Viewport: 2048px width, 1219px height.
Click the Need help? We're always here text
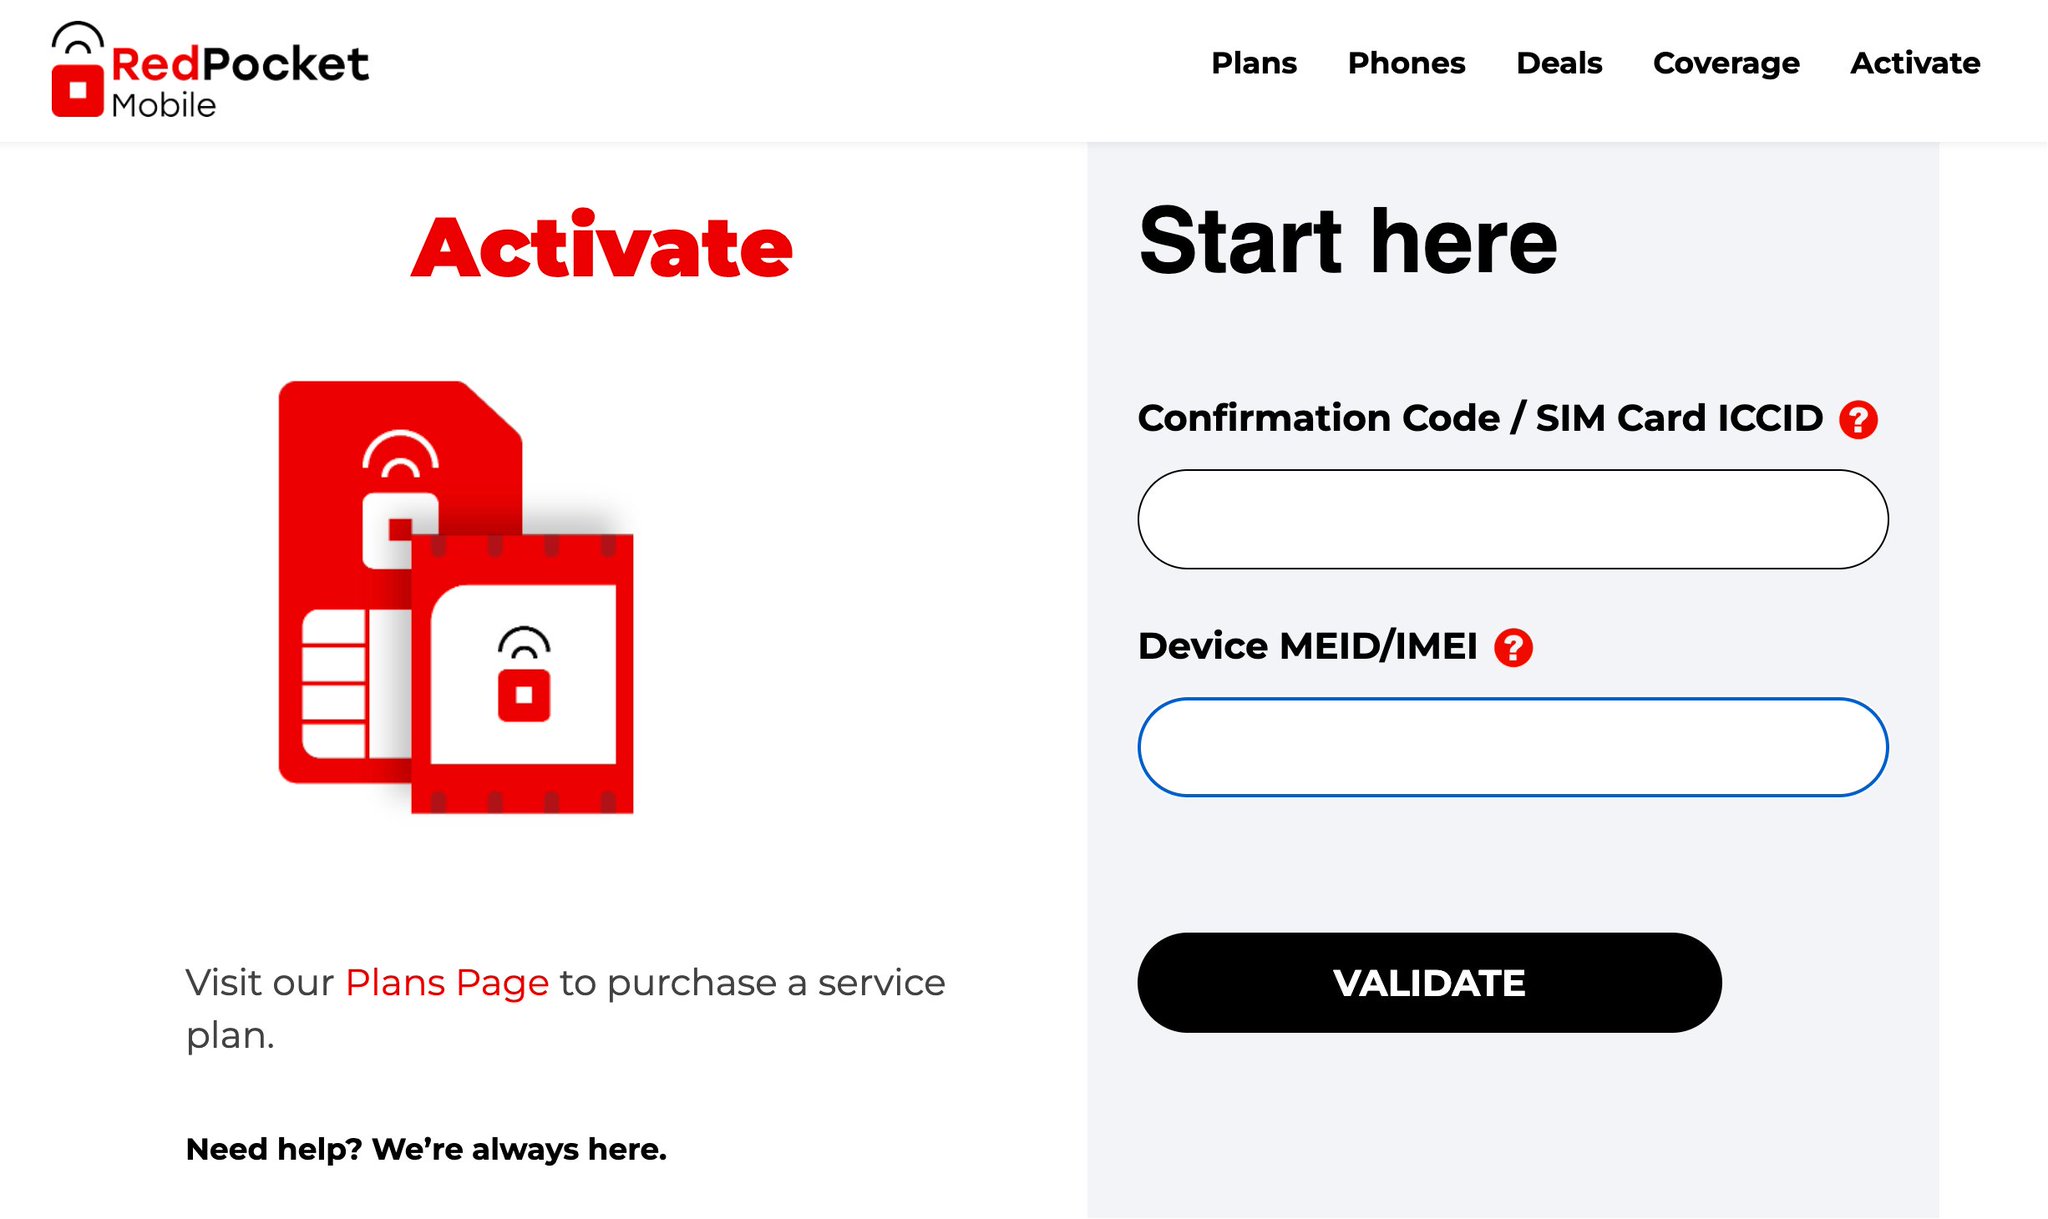(x=426, y=1150)
